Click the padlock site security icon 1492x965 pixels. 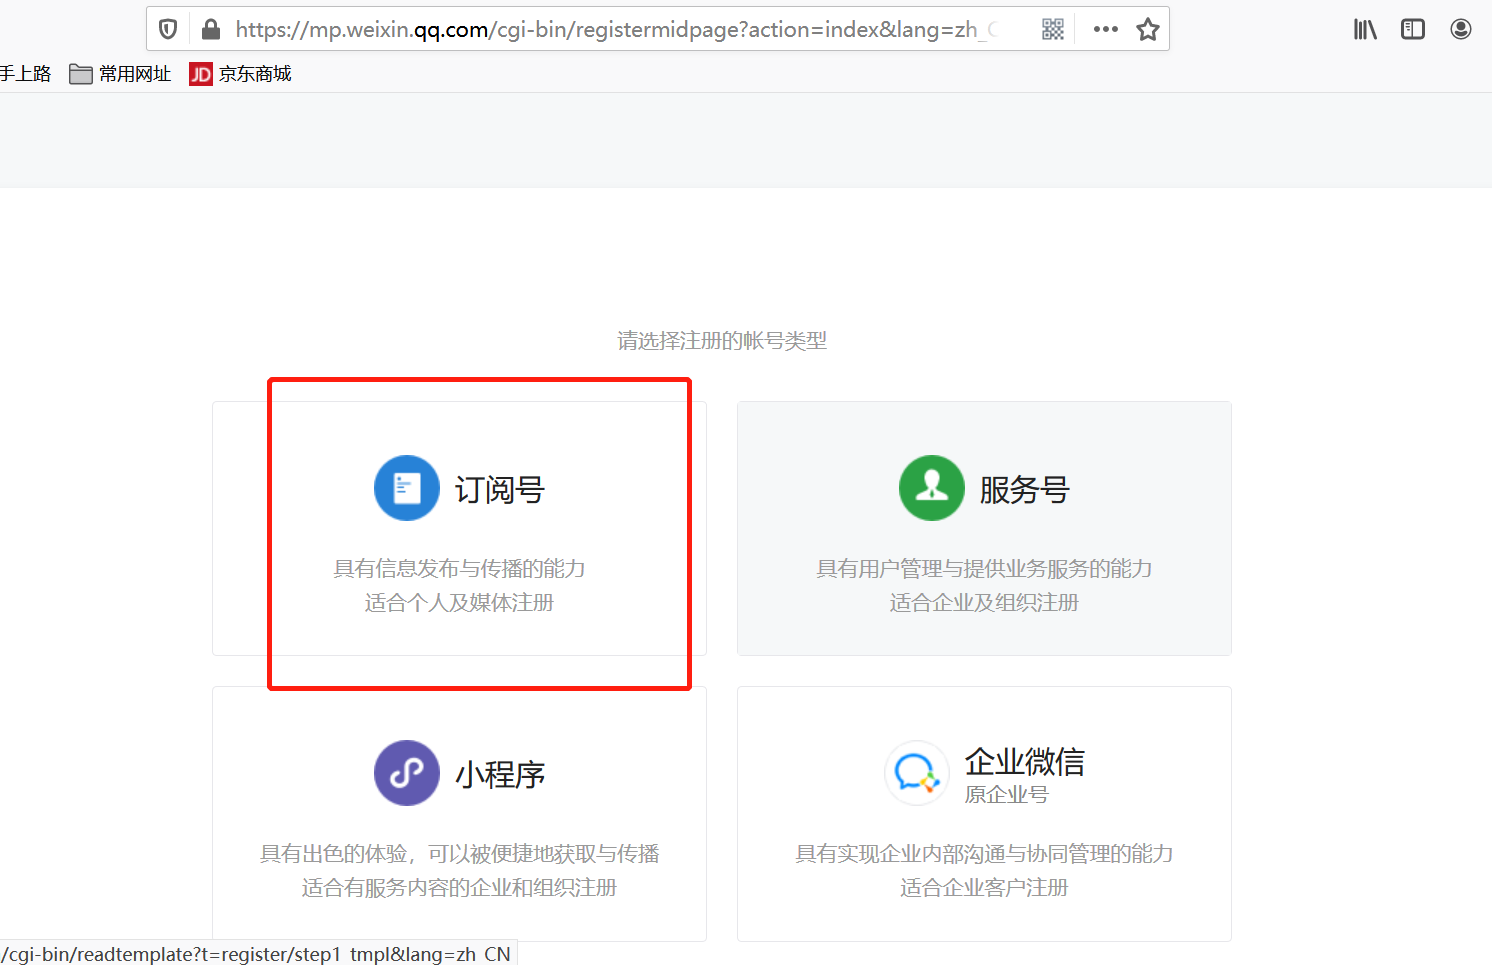[210, 29]
